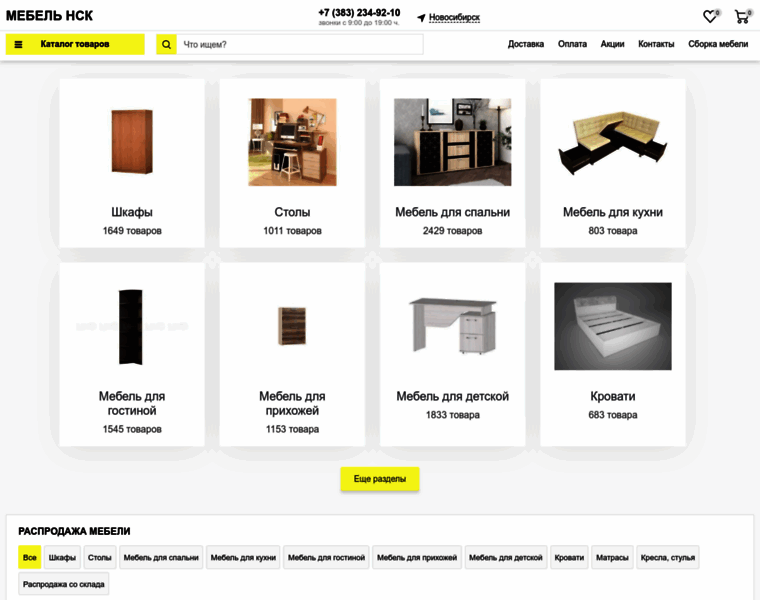Expand the Каталог товаров menu
Viewport: 760px width, 600px height.
[75, 44]
